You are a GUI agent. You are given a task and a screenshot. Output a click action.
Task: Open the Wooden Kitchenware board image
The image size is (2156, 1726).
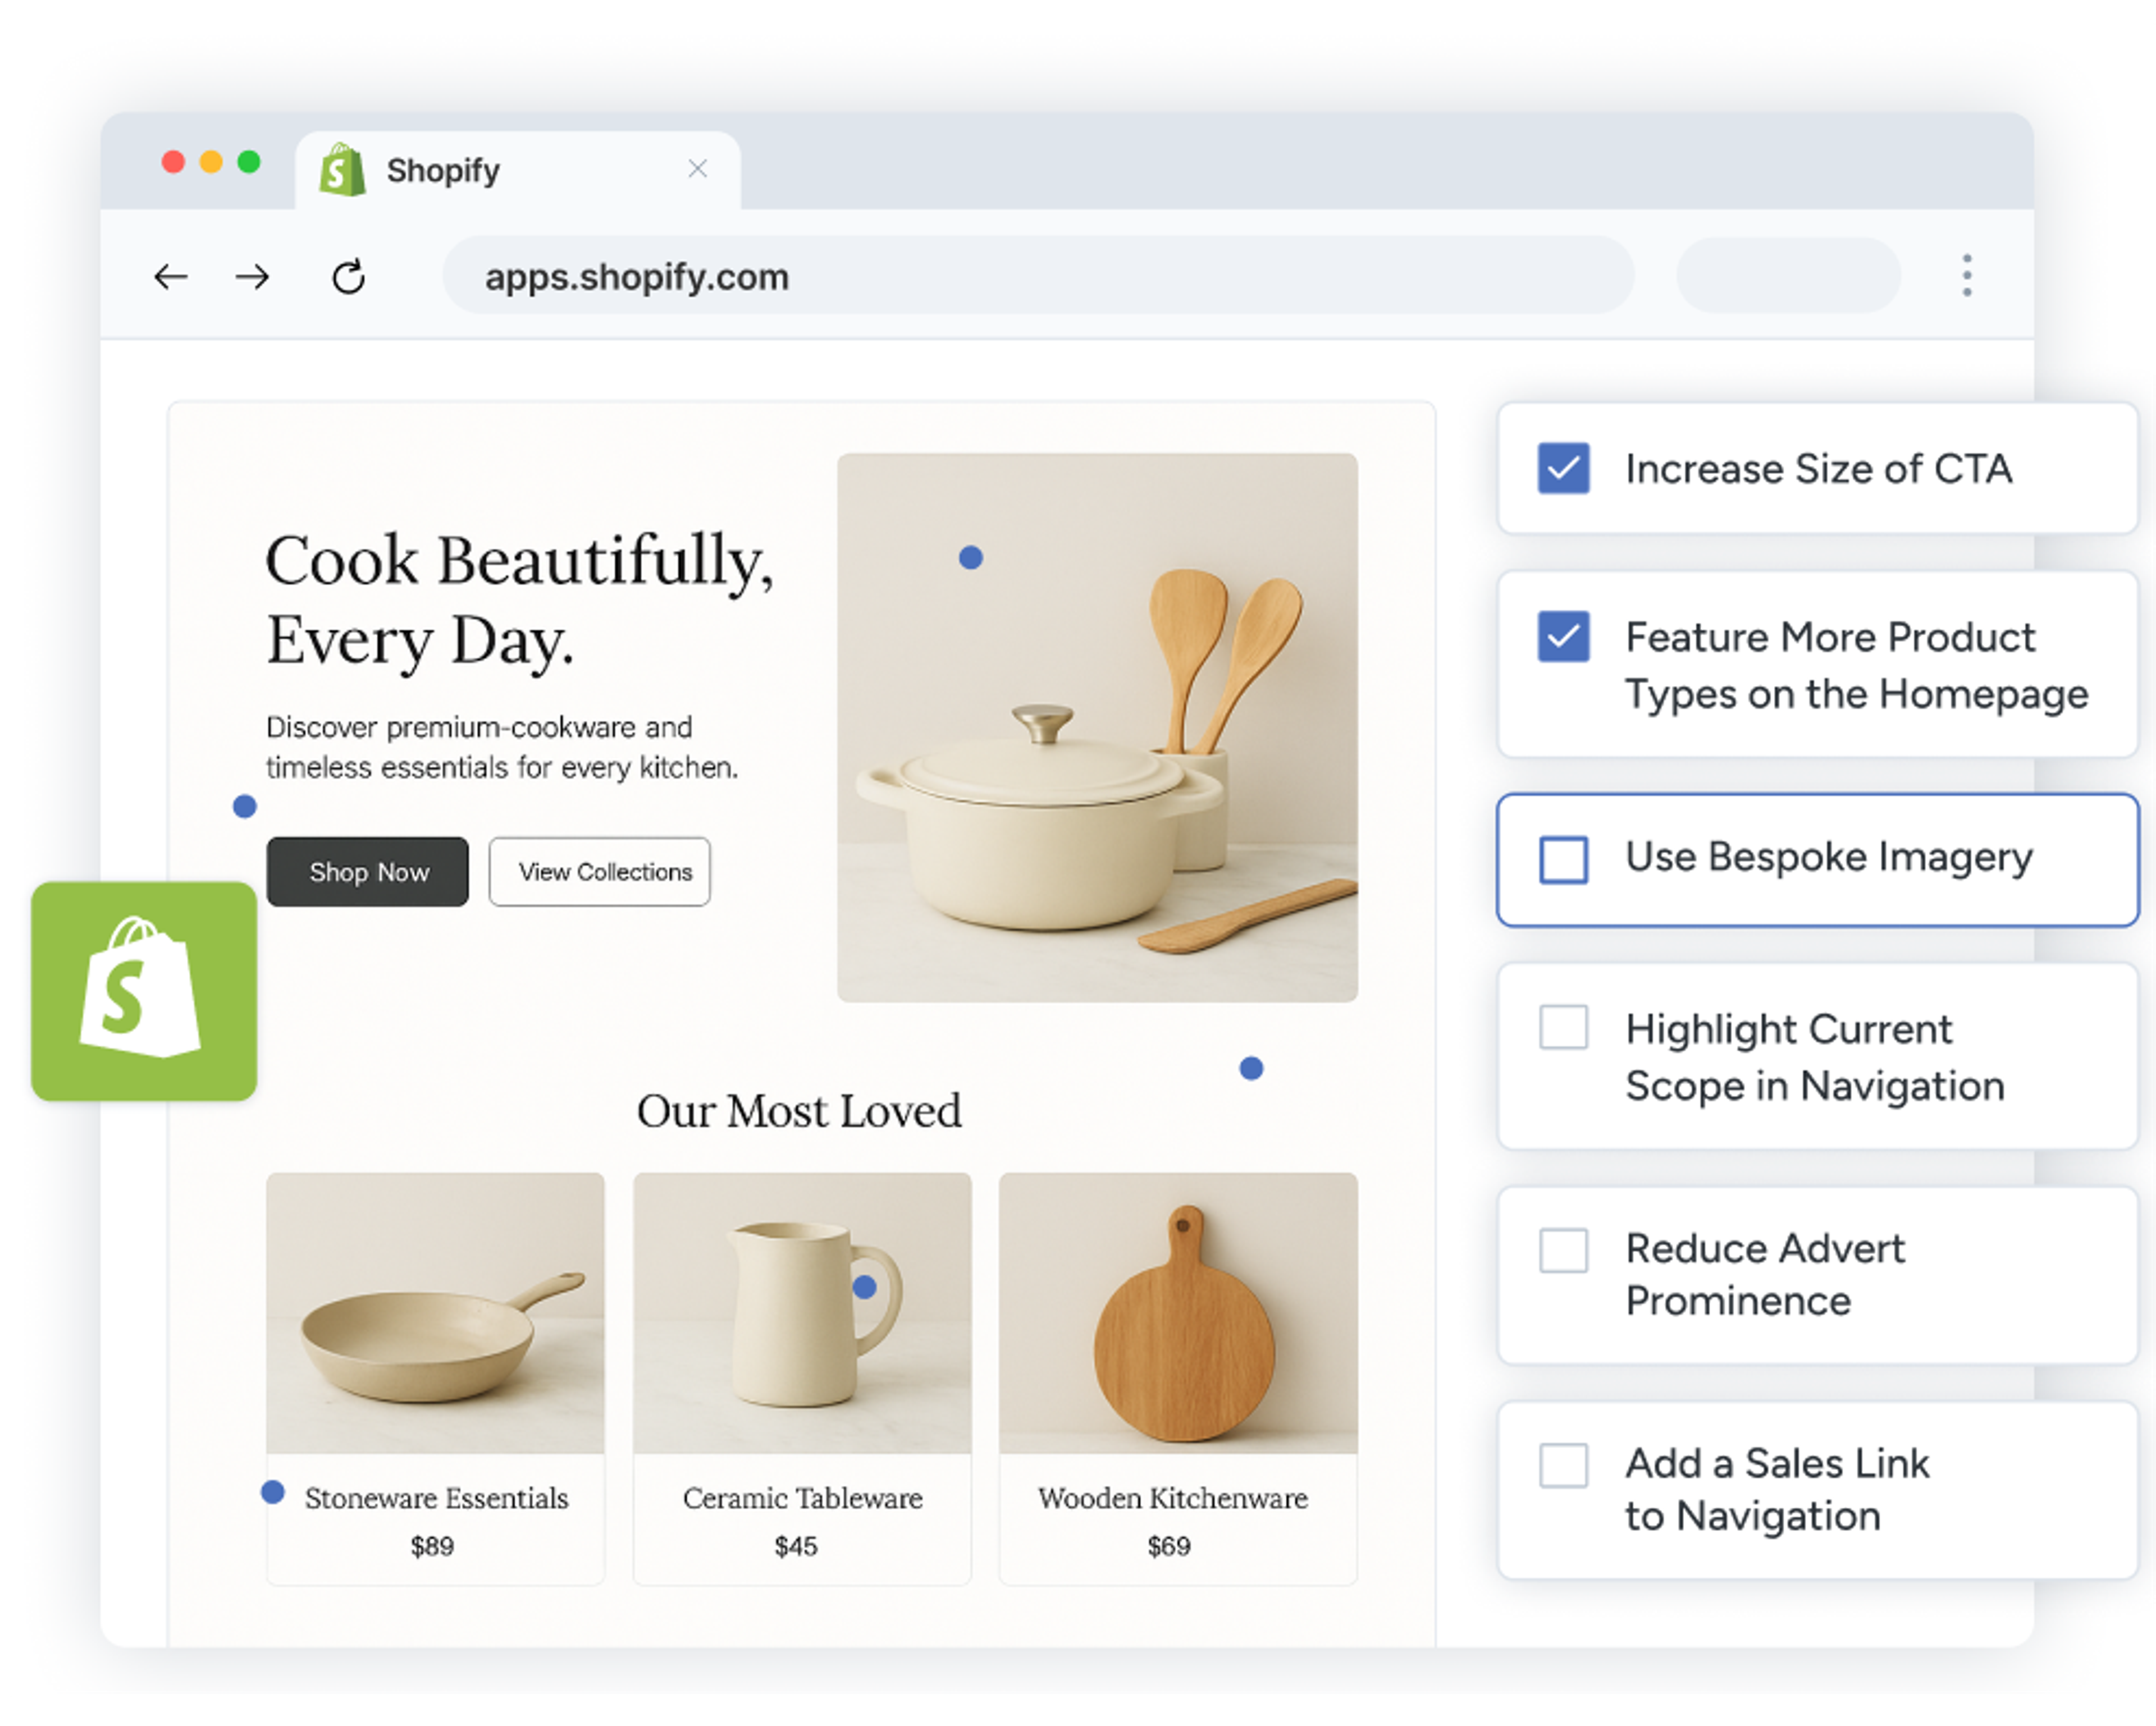pyautogui.click(x=1178, y=1313)
